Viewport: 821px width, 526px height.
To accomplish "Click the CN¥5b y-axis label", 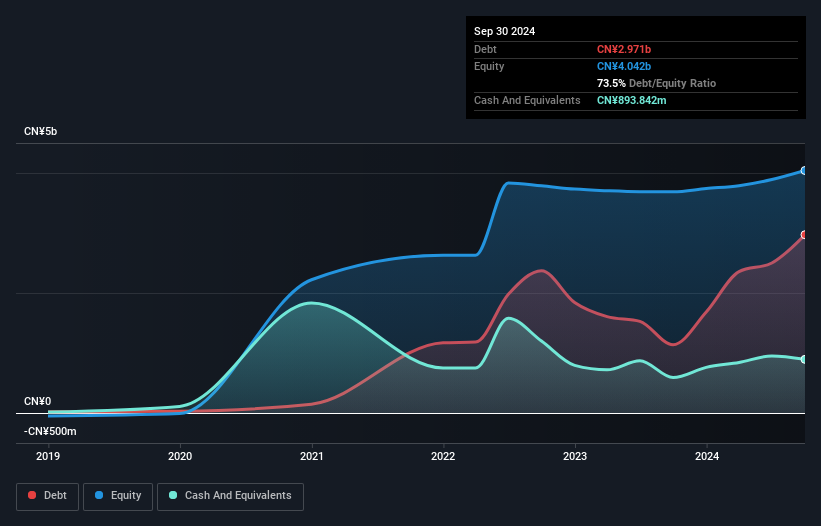I will coord(40,131).
